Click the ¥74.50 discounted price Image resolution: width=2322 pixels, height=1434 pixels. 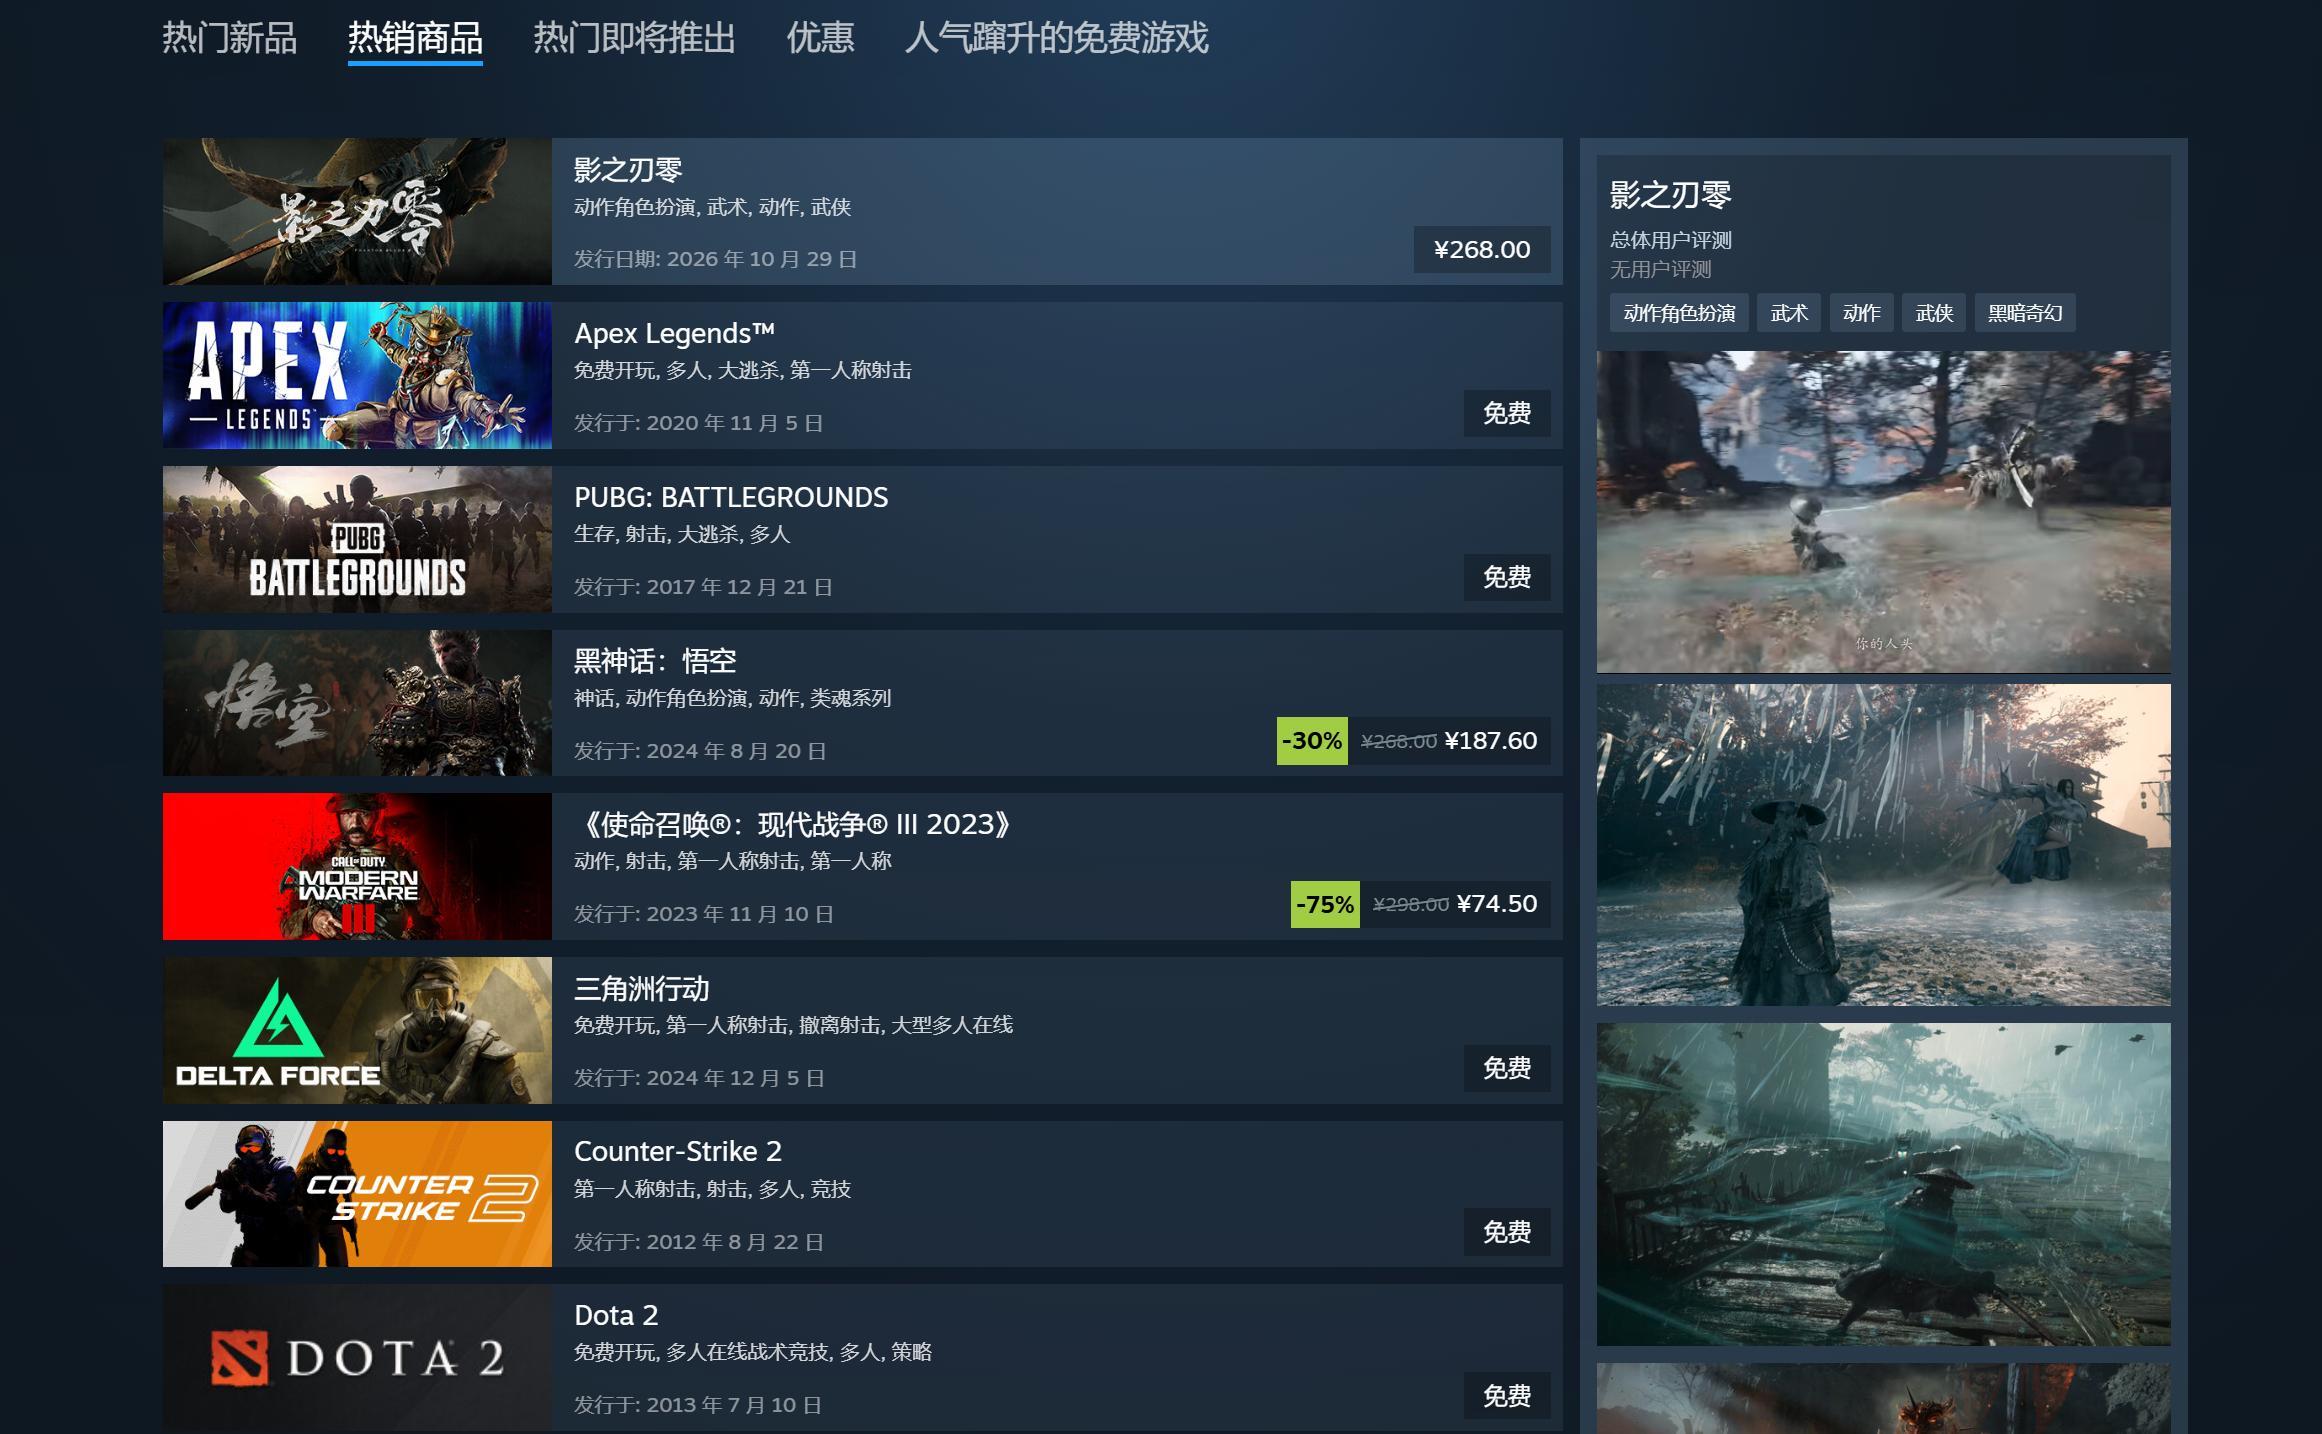click(x=1497, y=904)
